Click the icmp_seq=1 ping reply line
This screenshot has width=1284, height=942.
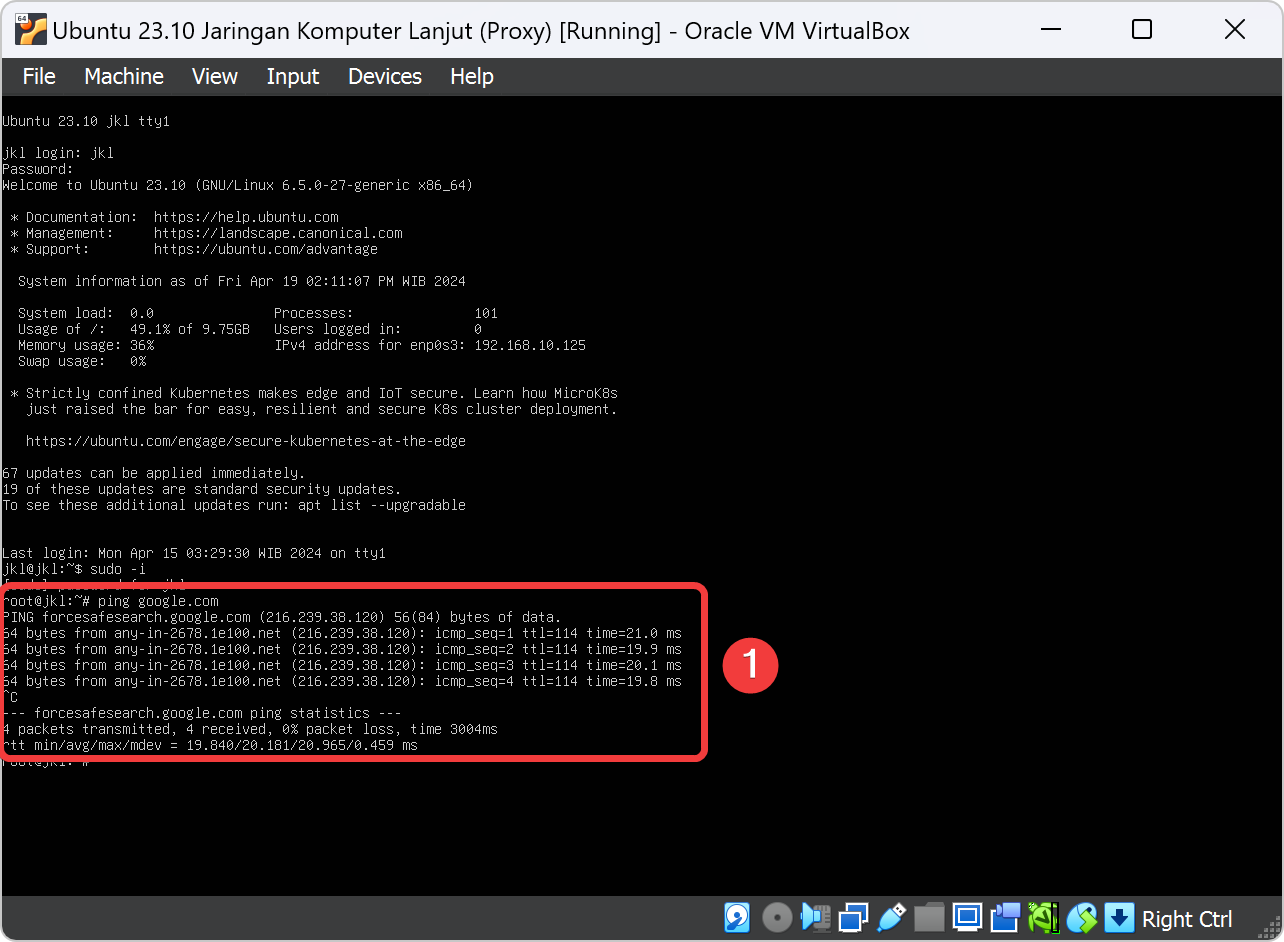(x=342, y=633)
